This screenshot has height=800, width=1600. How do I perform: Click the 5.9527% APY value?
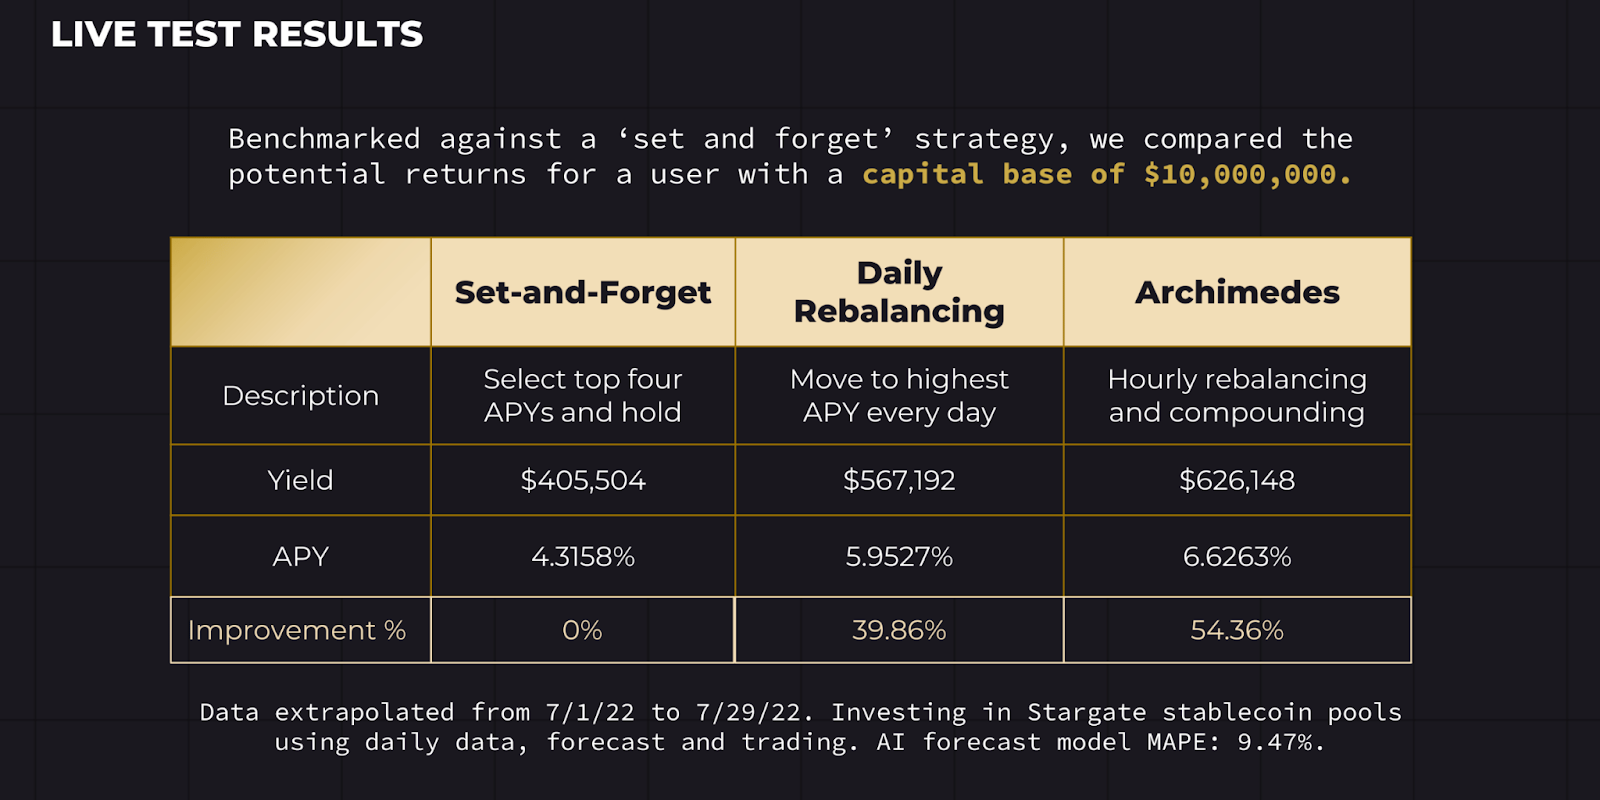point(899,556)
